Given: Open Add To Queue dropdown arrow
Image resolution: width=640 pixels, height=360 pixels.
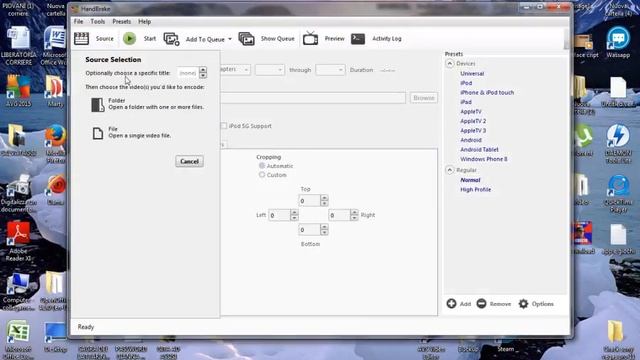Looking at the screenshot, I should pyautogui.click(x=230, y=39).
